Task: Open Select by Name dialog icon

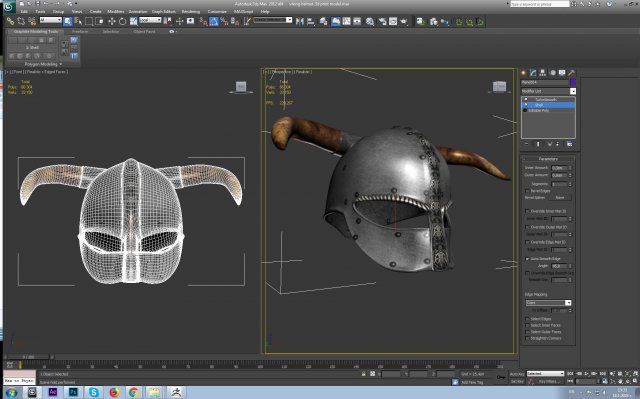Action: 78,21
